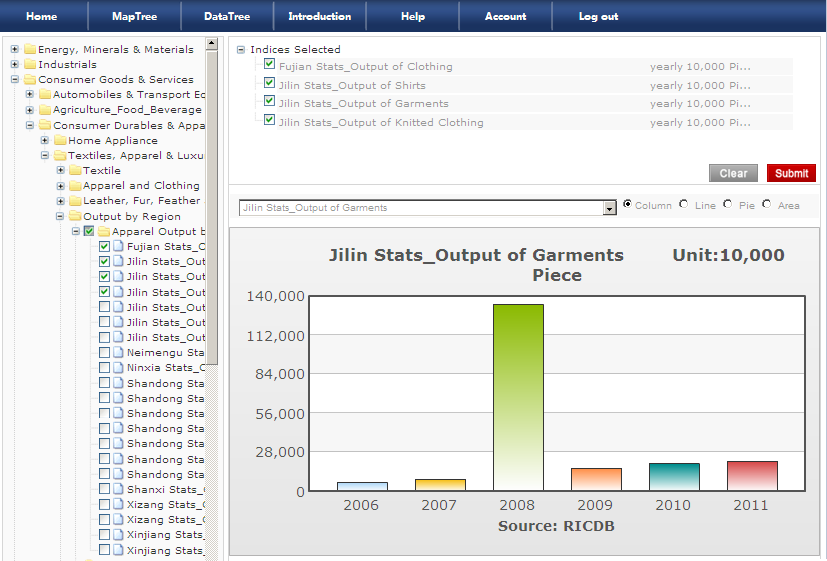The height and width of the screenshot is (561, 827).
Task: Click the Log out link
Action: 598,16
